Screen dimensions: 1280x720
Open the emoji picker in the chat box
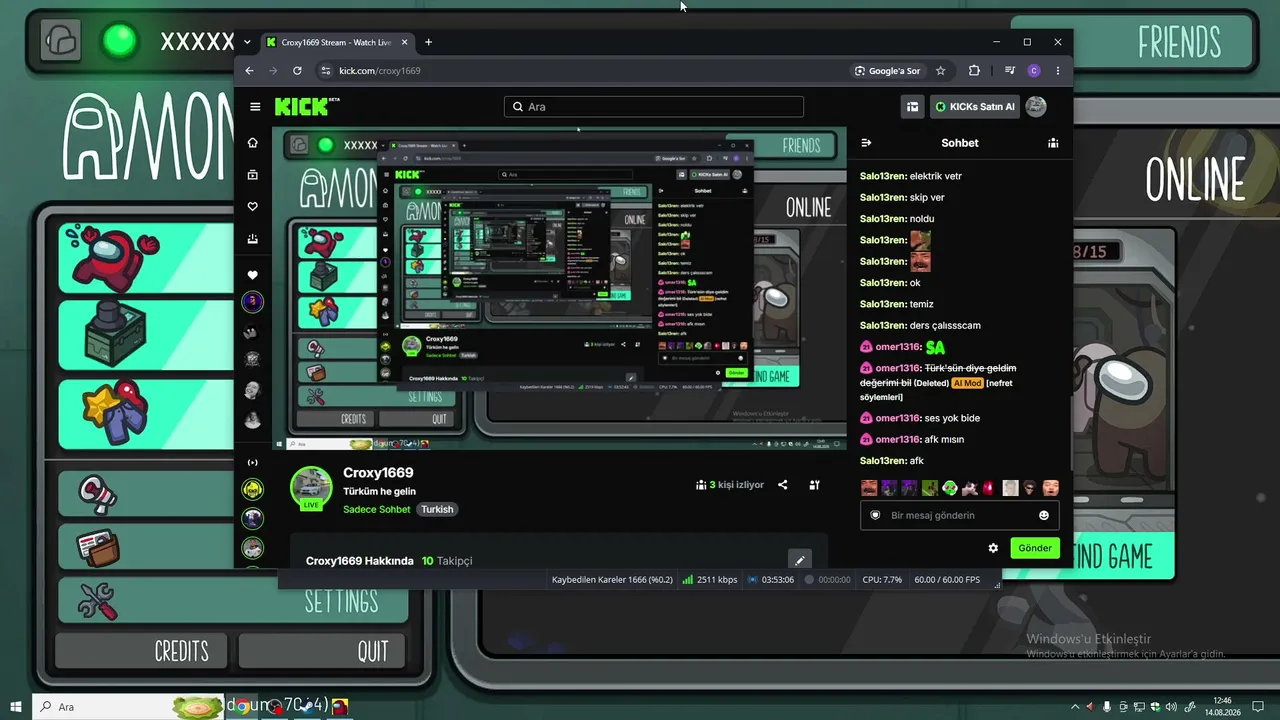1044,515
